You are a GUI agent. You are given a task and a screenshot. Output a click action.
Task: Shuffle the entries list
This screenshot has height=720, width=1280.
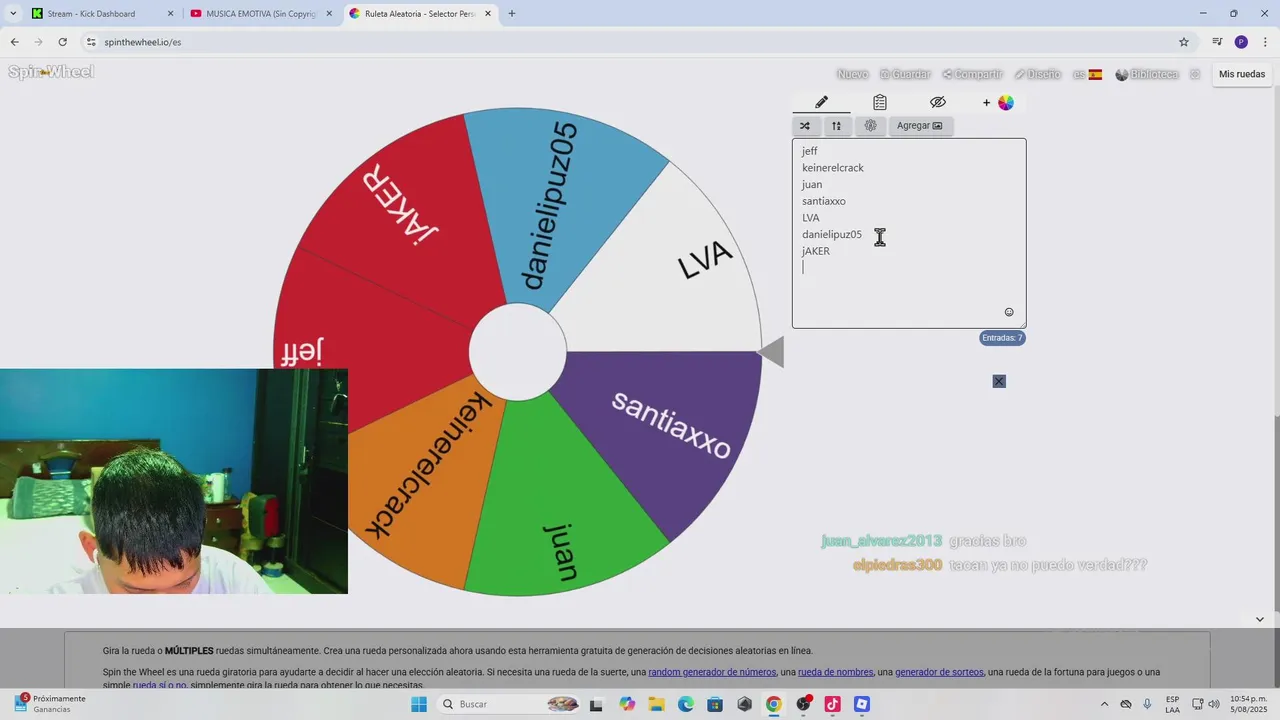point(805,126)
